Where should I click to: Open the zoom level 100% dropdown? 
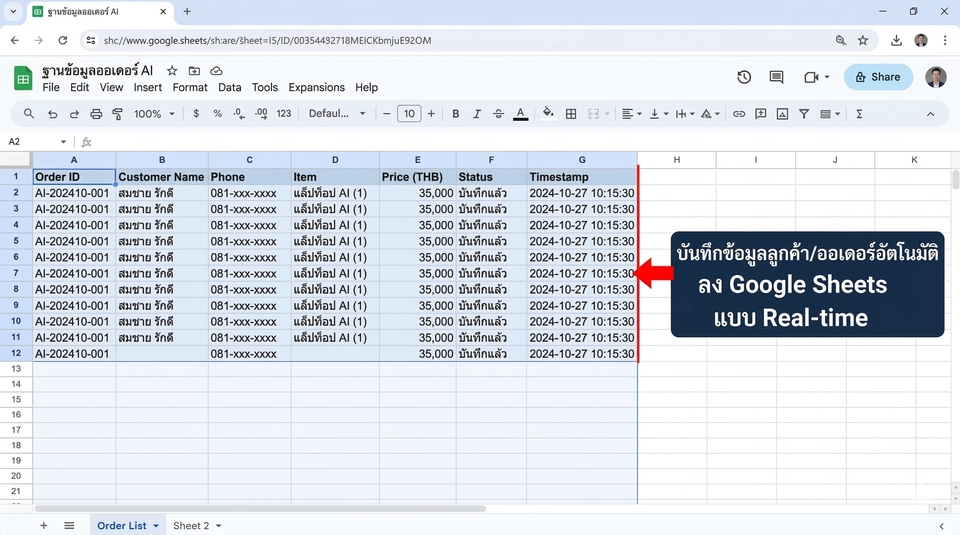(x=154, y=114)
